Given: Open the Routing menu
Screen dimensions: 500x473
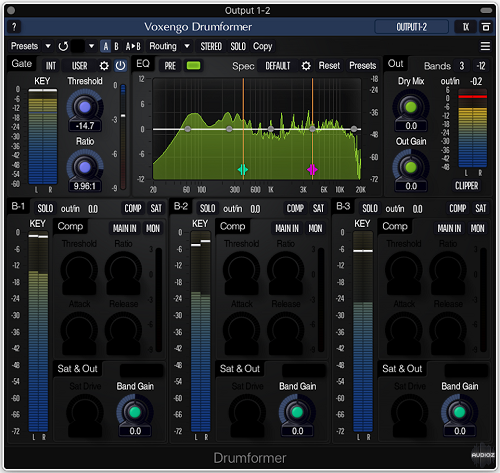Looking at the screenshot, I should [163, 46].
